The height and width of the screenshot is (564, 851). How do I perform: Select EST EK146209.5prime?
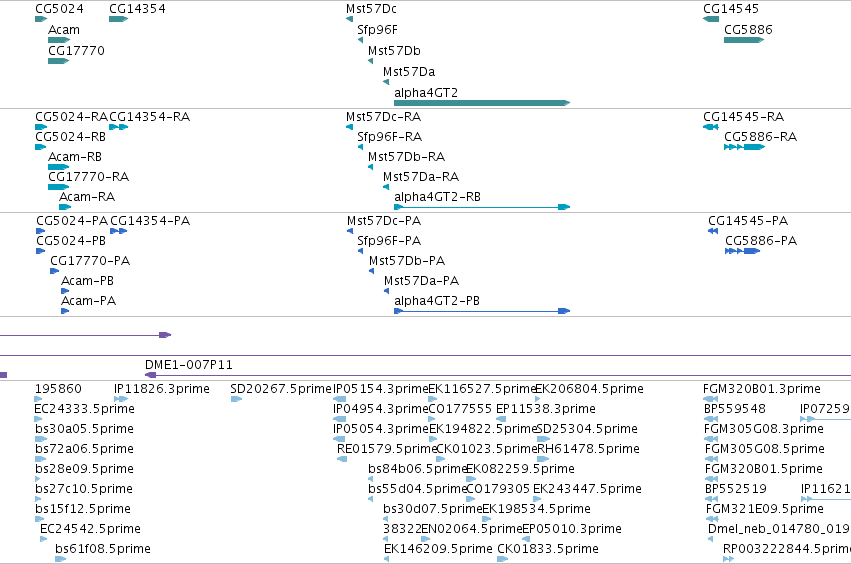coord(438,549)
